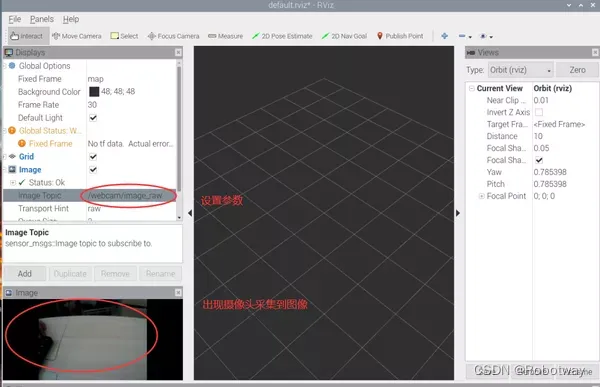The width and height of the screenshot is (600, 387).
Task: Activate the Move Camera tool
Action: point(77,36)
